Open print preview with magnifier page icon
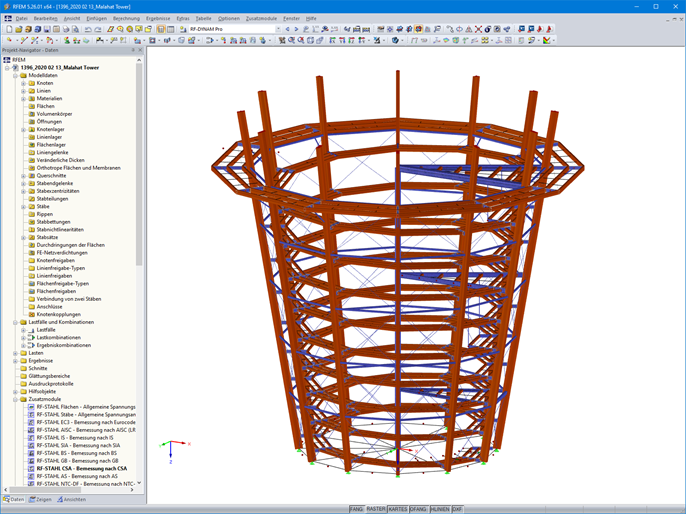 click(x=75, y=29)
